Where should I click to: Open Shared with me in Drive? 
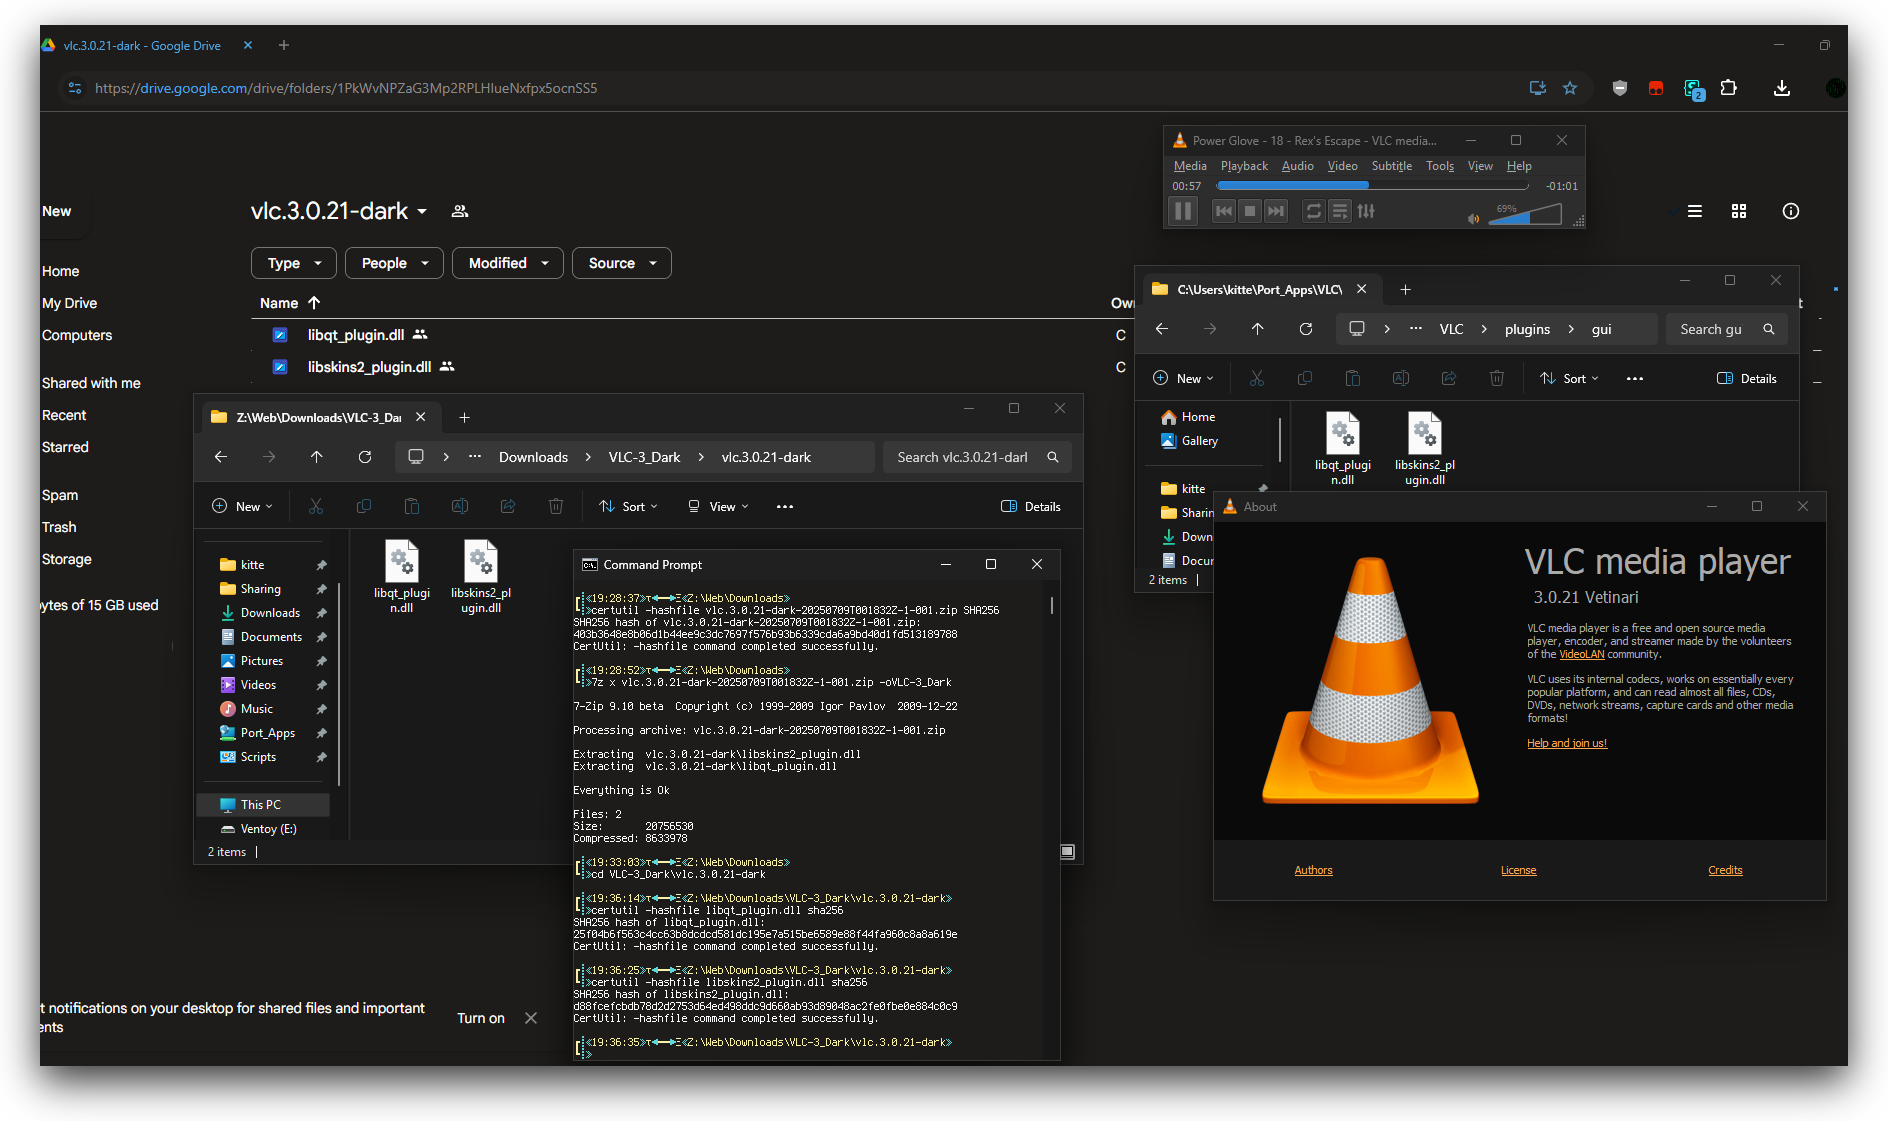tap(91, 383)
